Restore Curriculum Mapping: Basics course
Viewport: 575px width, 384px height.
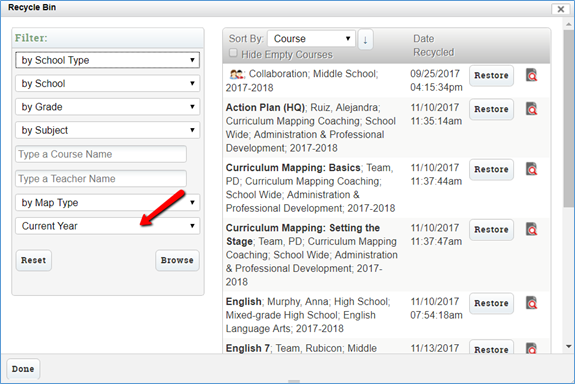point(491,169)
